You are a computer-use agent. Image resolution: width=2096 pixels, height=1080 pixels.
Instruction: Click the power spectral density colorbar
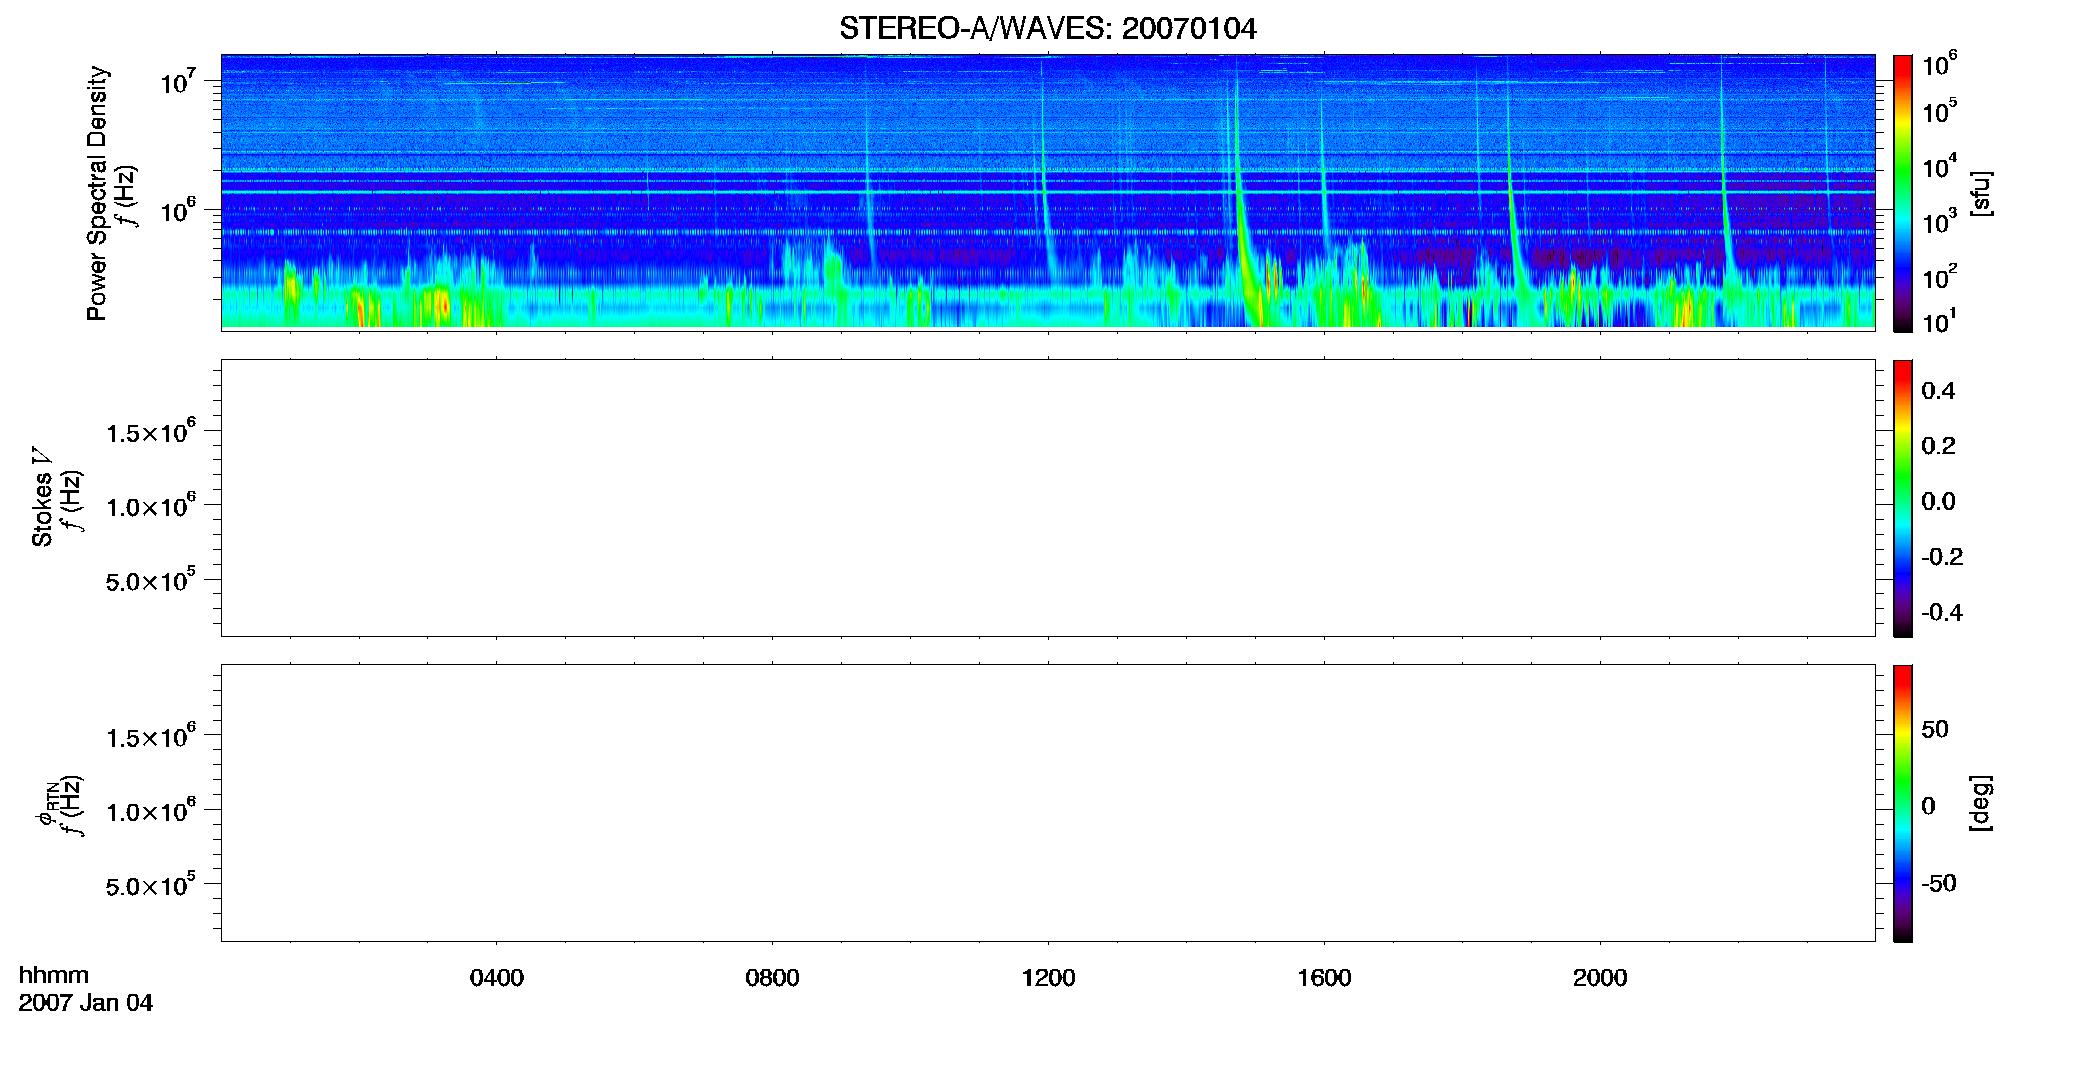1902,193
